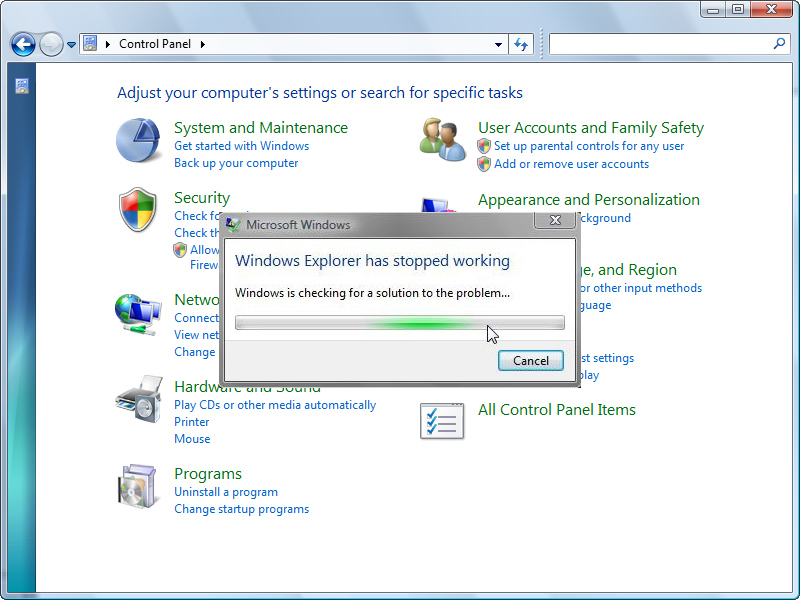
Task: Click Get started with Windows link
Action: pos(241,146)
